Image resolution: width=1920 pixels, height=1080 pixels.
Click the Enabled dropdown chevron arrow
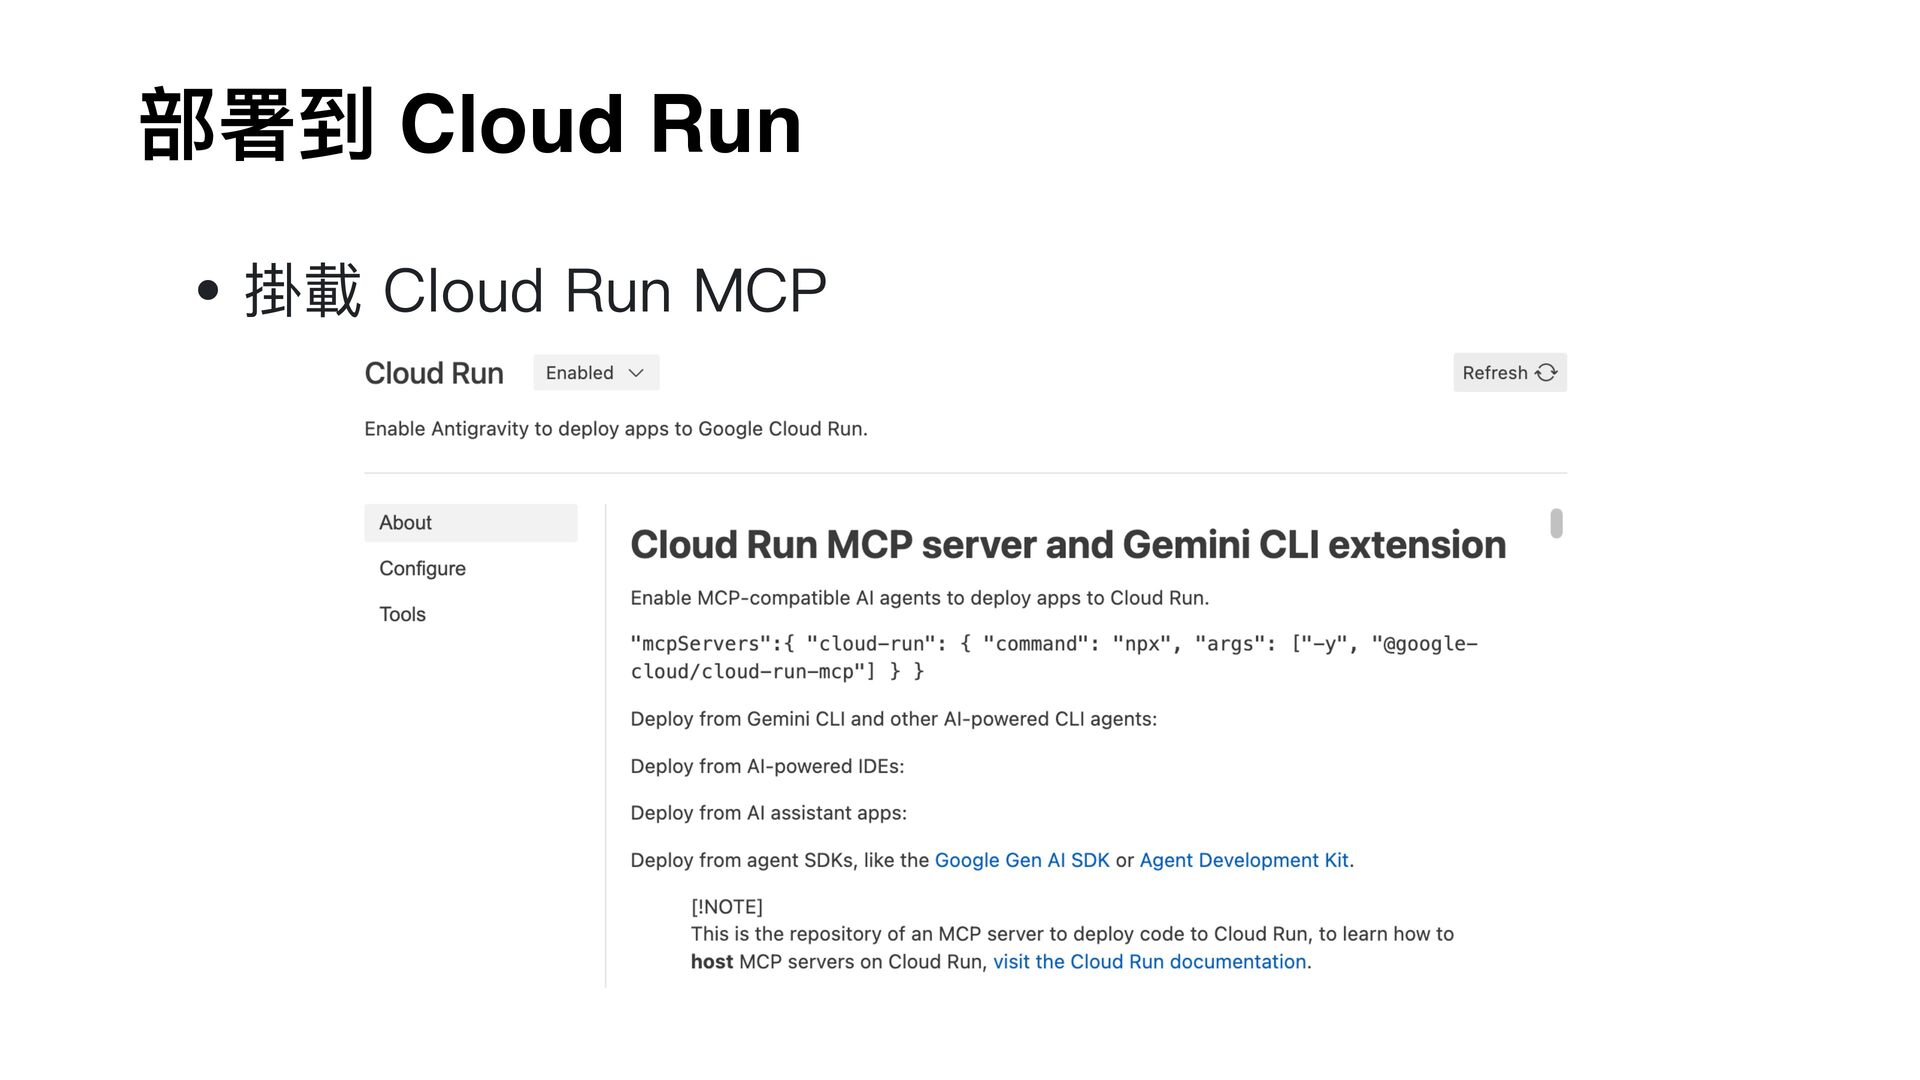(x=636, y=373)
